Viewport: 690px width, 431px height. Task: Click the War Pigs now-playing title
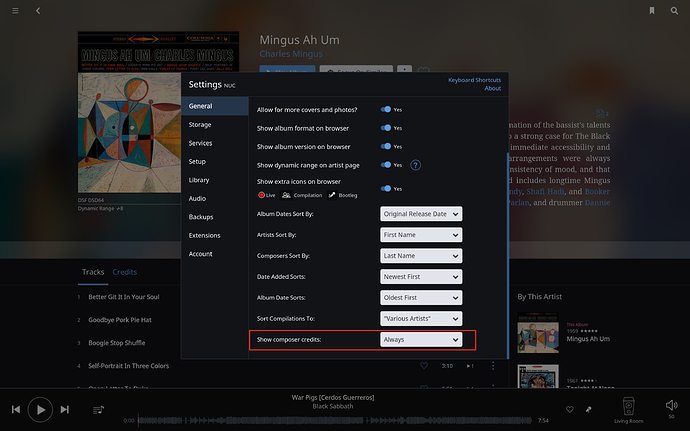pyautogui.click(x=333, y=398)
